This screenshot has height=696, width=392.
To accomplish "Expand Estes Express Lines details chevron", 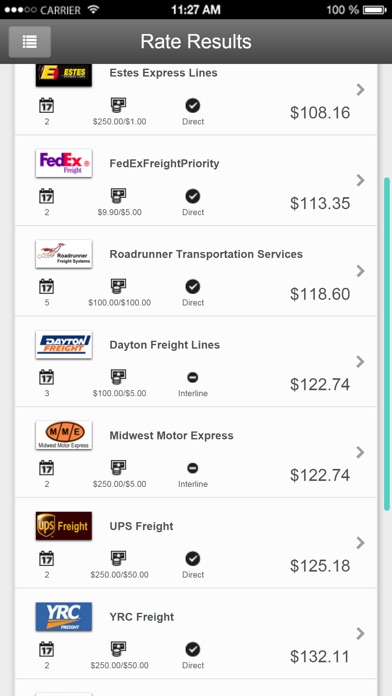I will pyautogui.click(x=360, y=90).
